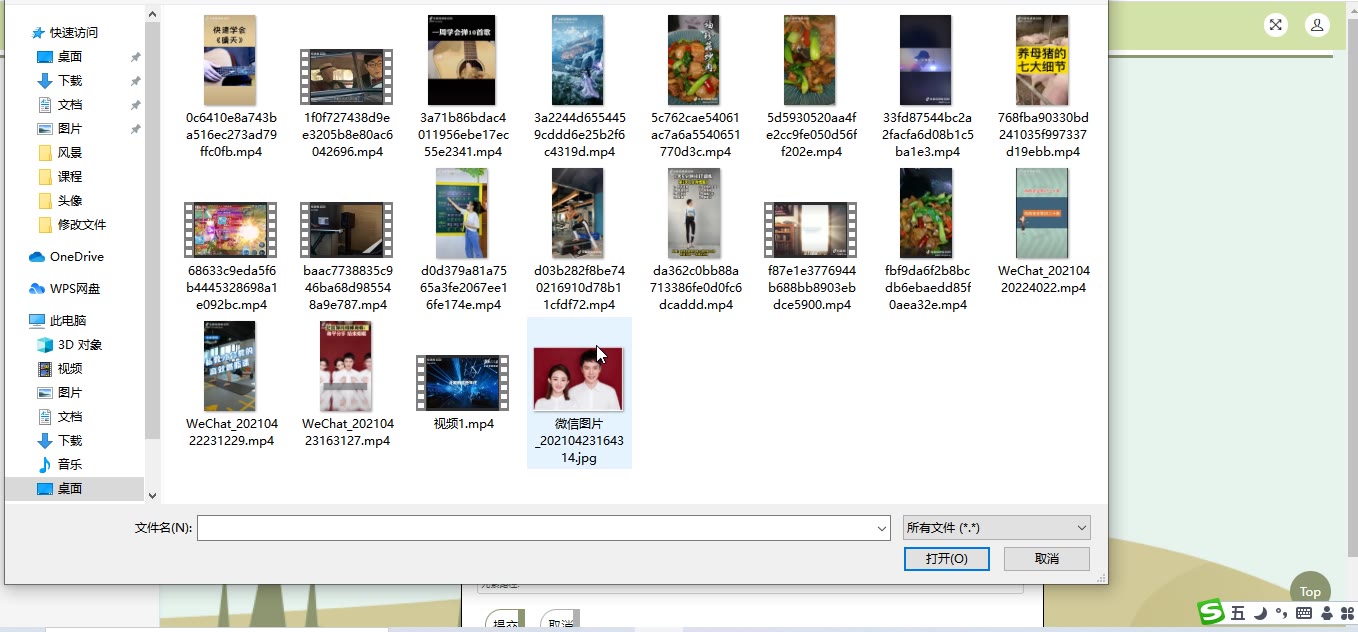The height and width of the screenshot is (632, 1358).
Task: Select file fbf9da6f2b8bcdb6ebaedd85f0aea32e.mp4
Action: [926, 240]
